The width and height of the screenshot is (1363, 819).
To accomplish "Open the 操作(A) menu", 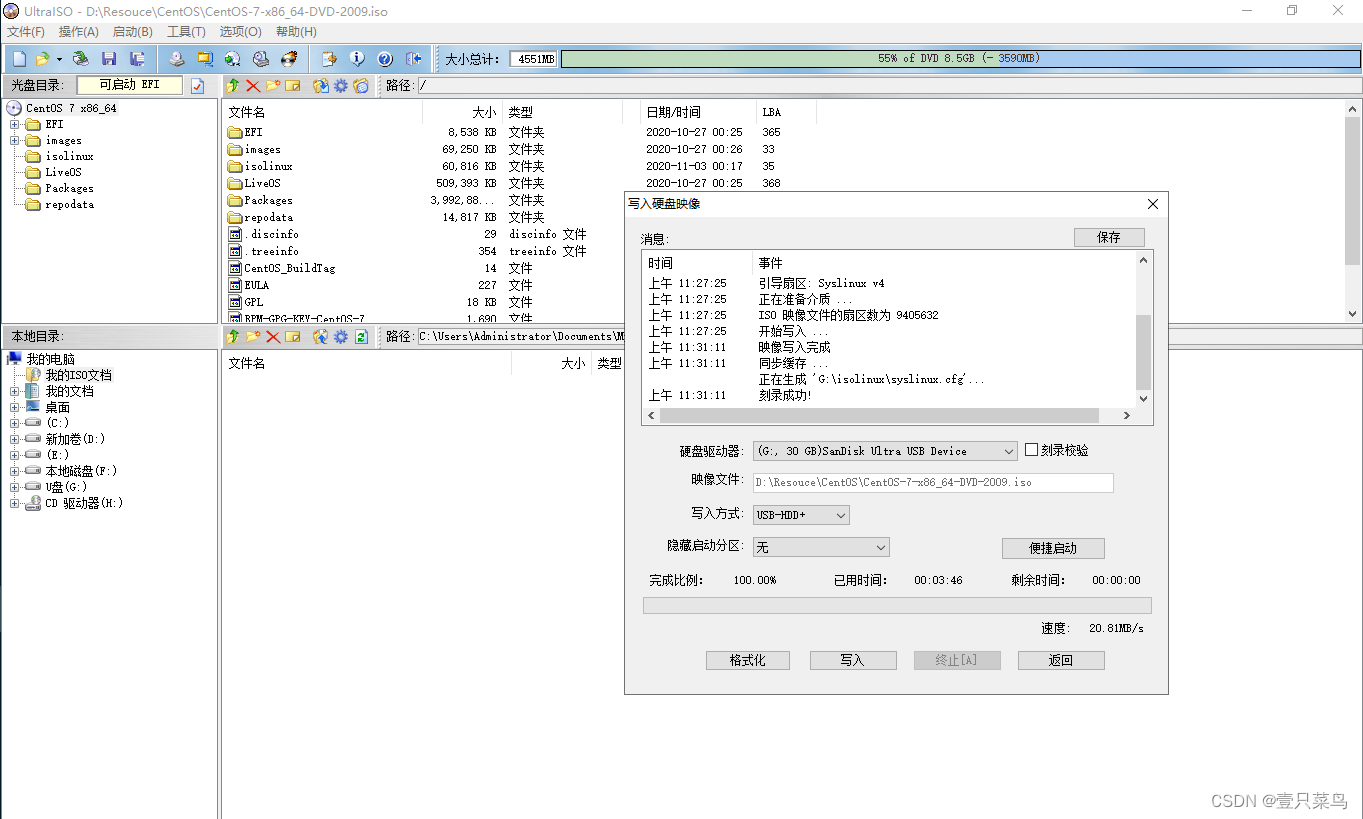I will 79,32.
